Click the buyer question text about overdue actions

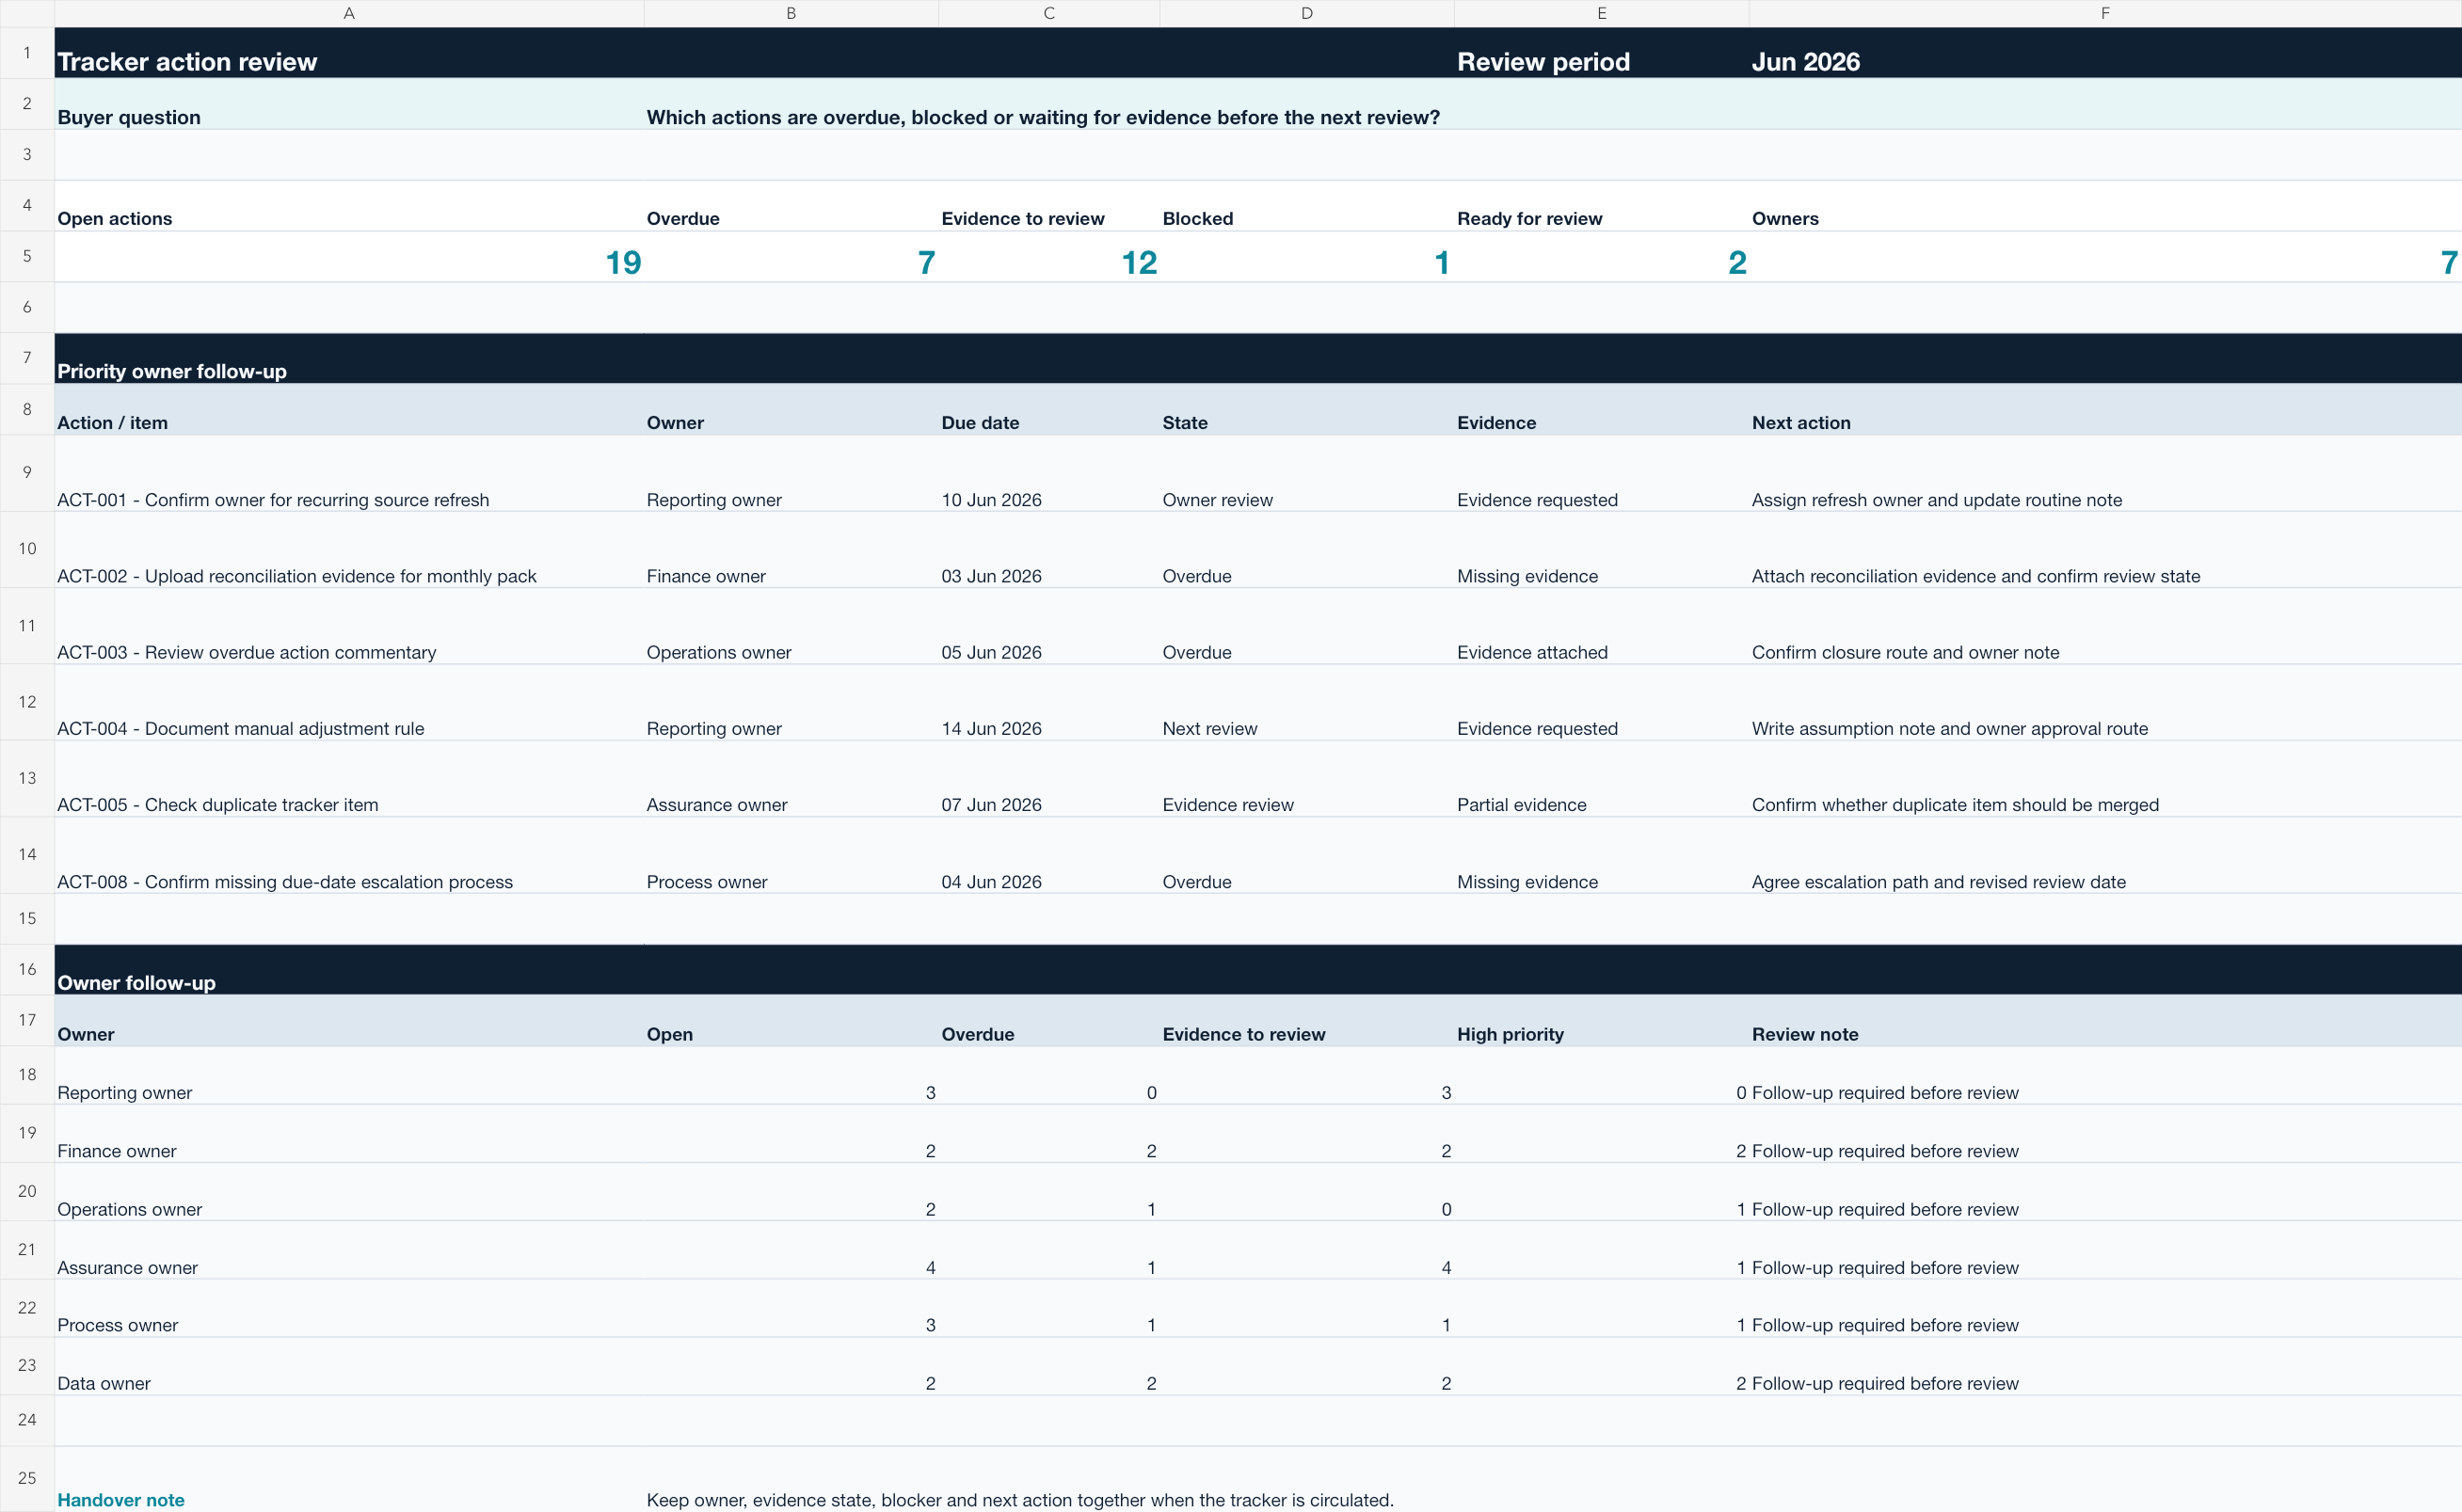point(1043,117)
